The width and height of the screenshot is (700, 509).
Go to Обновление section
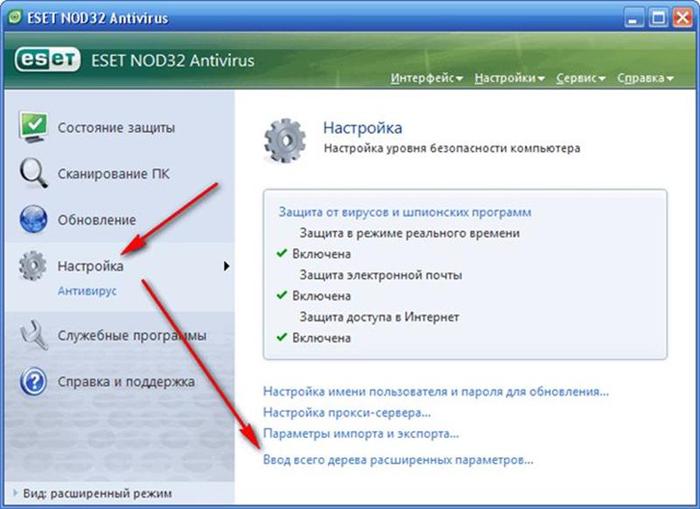[96, 220]
